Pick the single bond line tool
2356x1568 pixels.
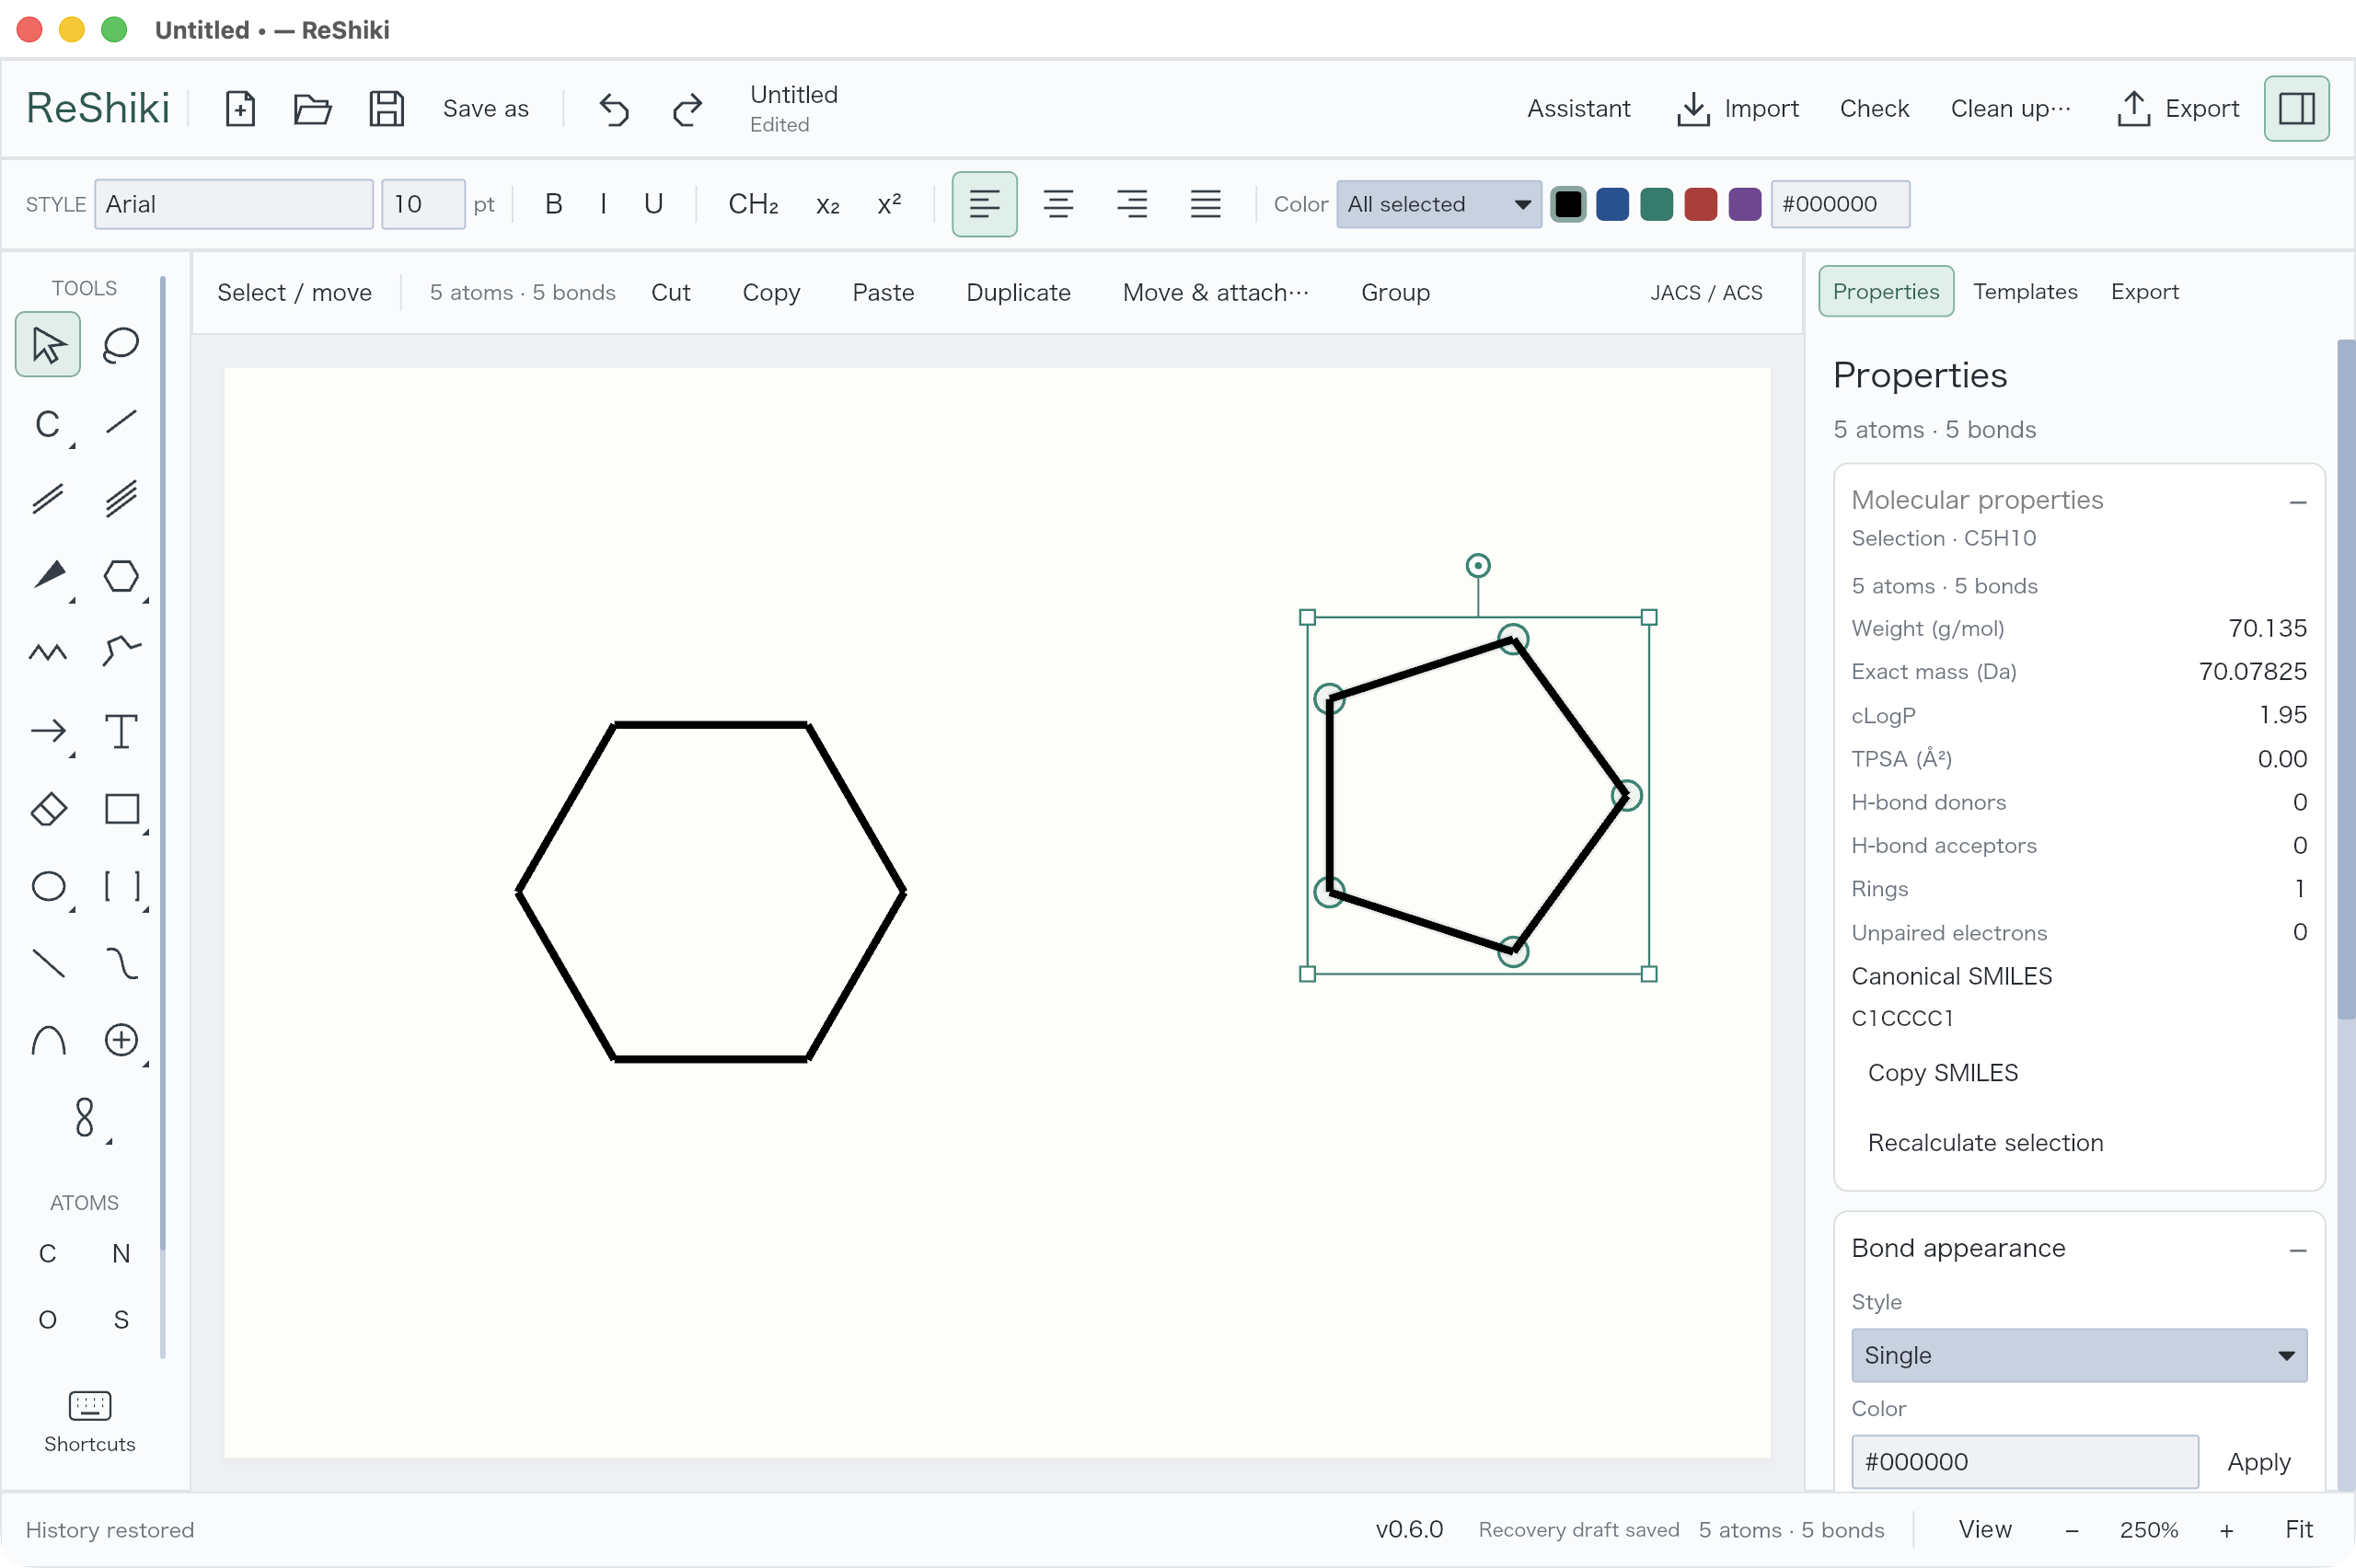coord(121,422)
